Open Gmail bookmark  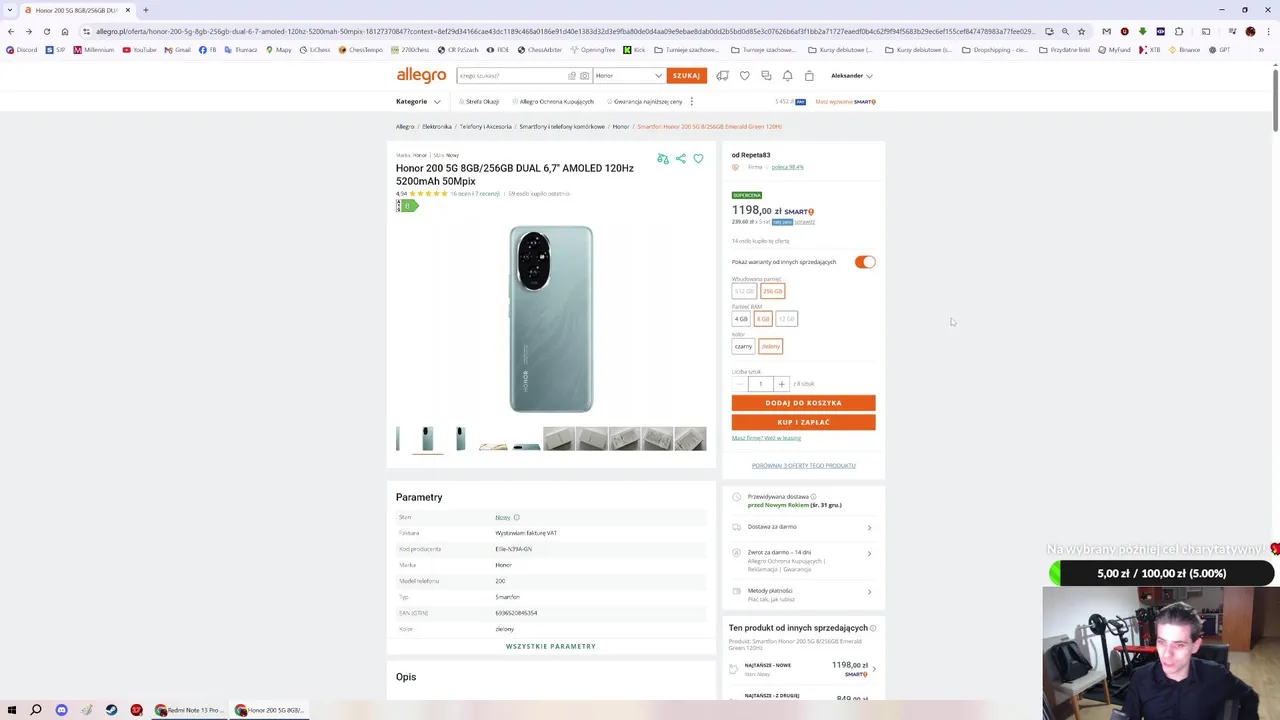(x=178, y=49)
